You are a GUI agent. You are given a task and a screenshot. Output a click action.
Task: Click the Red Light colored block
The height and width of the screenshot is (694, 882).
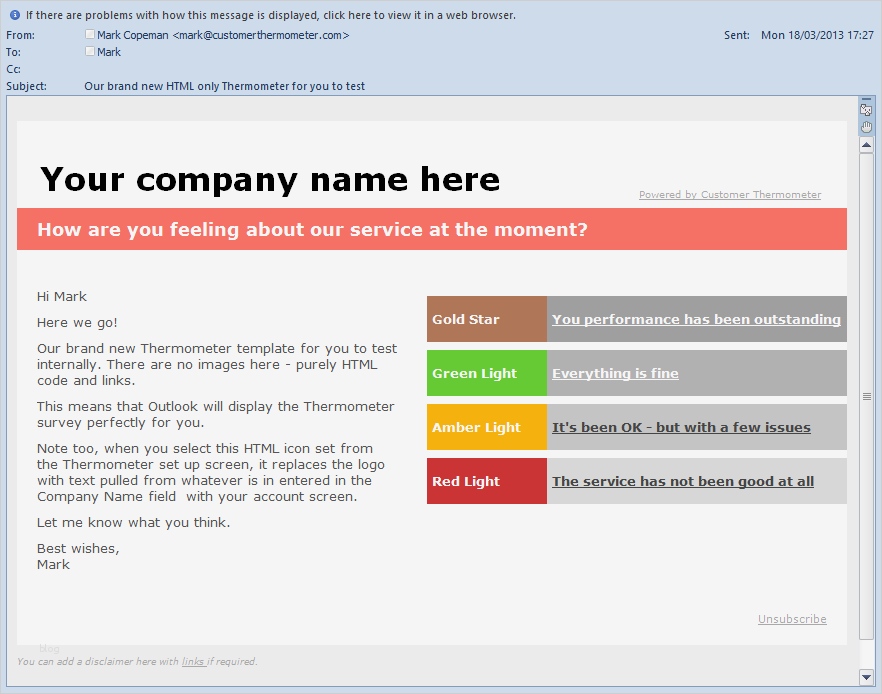[487, 481]
